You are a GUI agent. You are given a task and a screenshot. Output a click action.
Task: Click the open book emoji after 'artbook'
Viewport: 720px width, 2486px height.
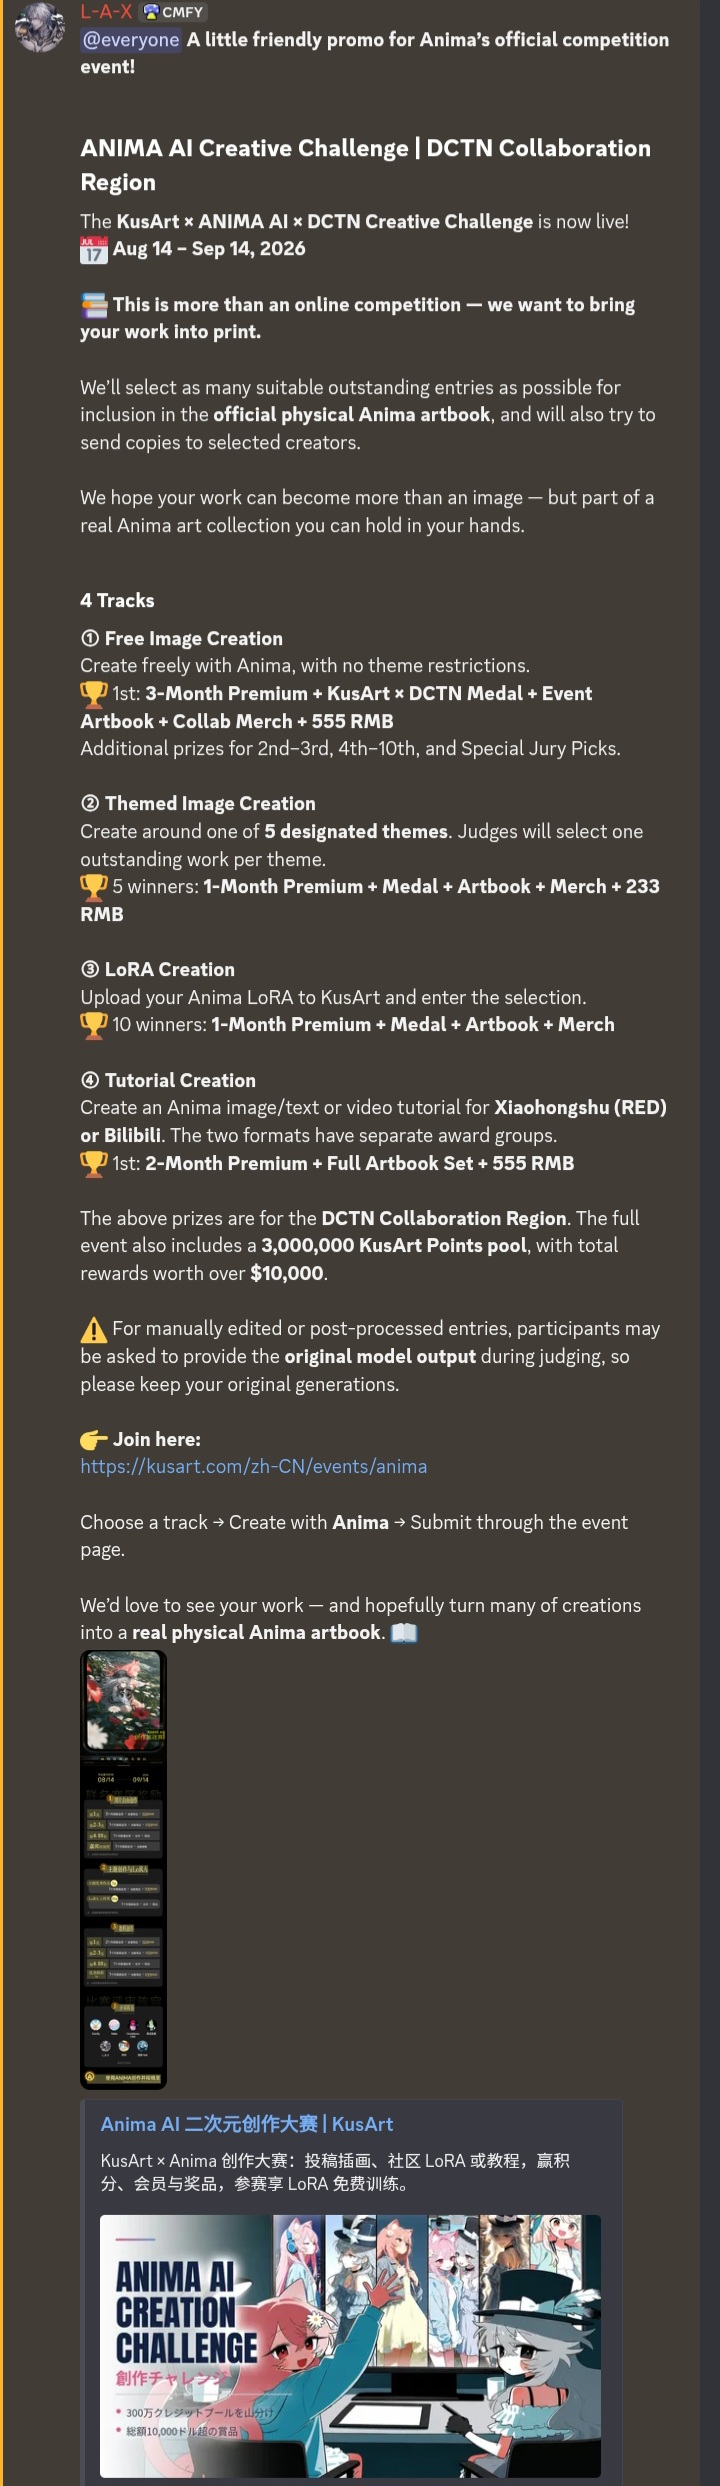[404, 1633]
